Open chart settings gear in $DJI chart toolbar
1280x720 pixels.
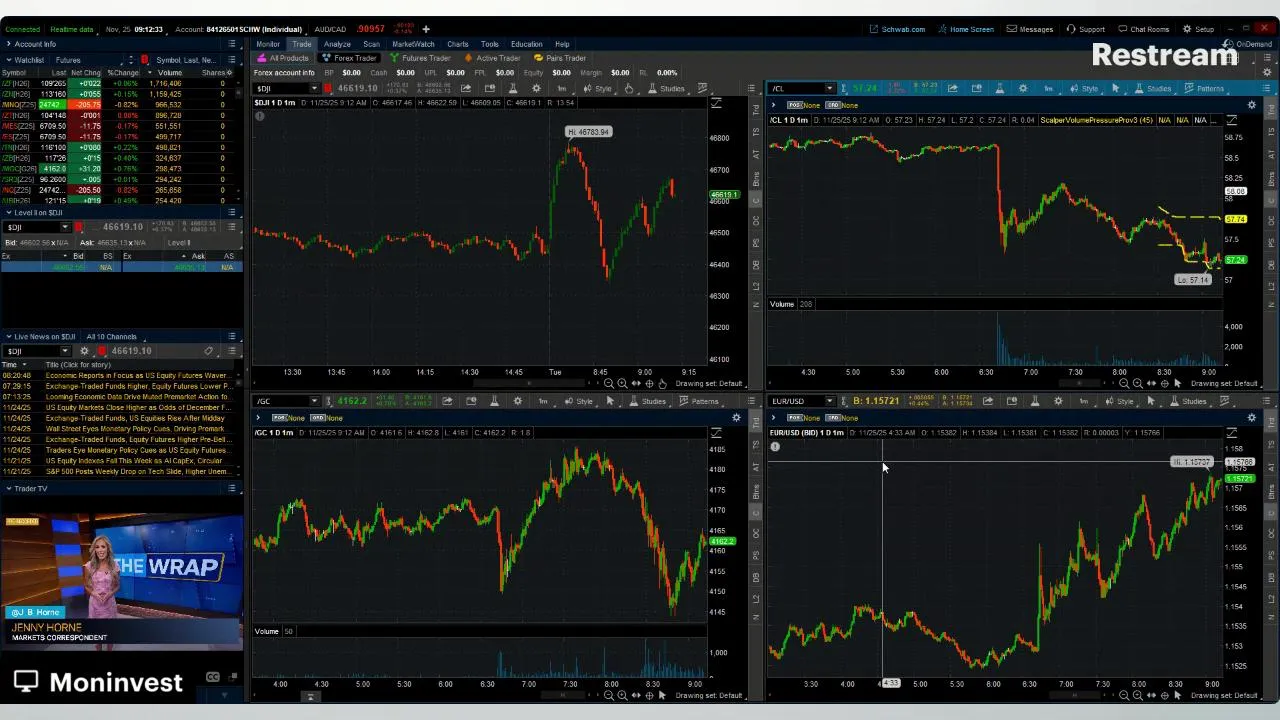click(x=536, y=89)
